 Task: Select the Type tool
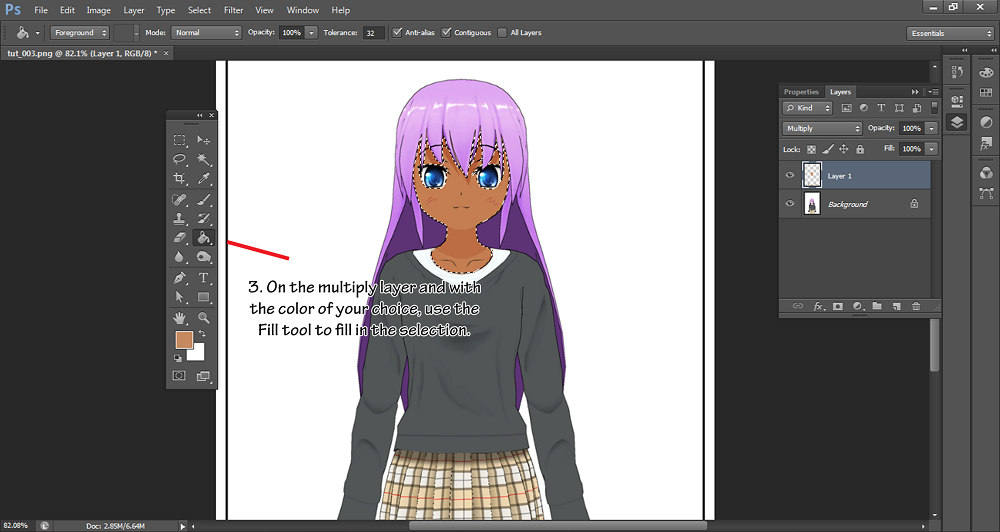(203, 277)
